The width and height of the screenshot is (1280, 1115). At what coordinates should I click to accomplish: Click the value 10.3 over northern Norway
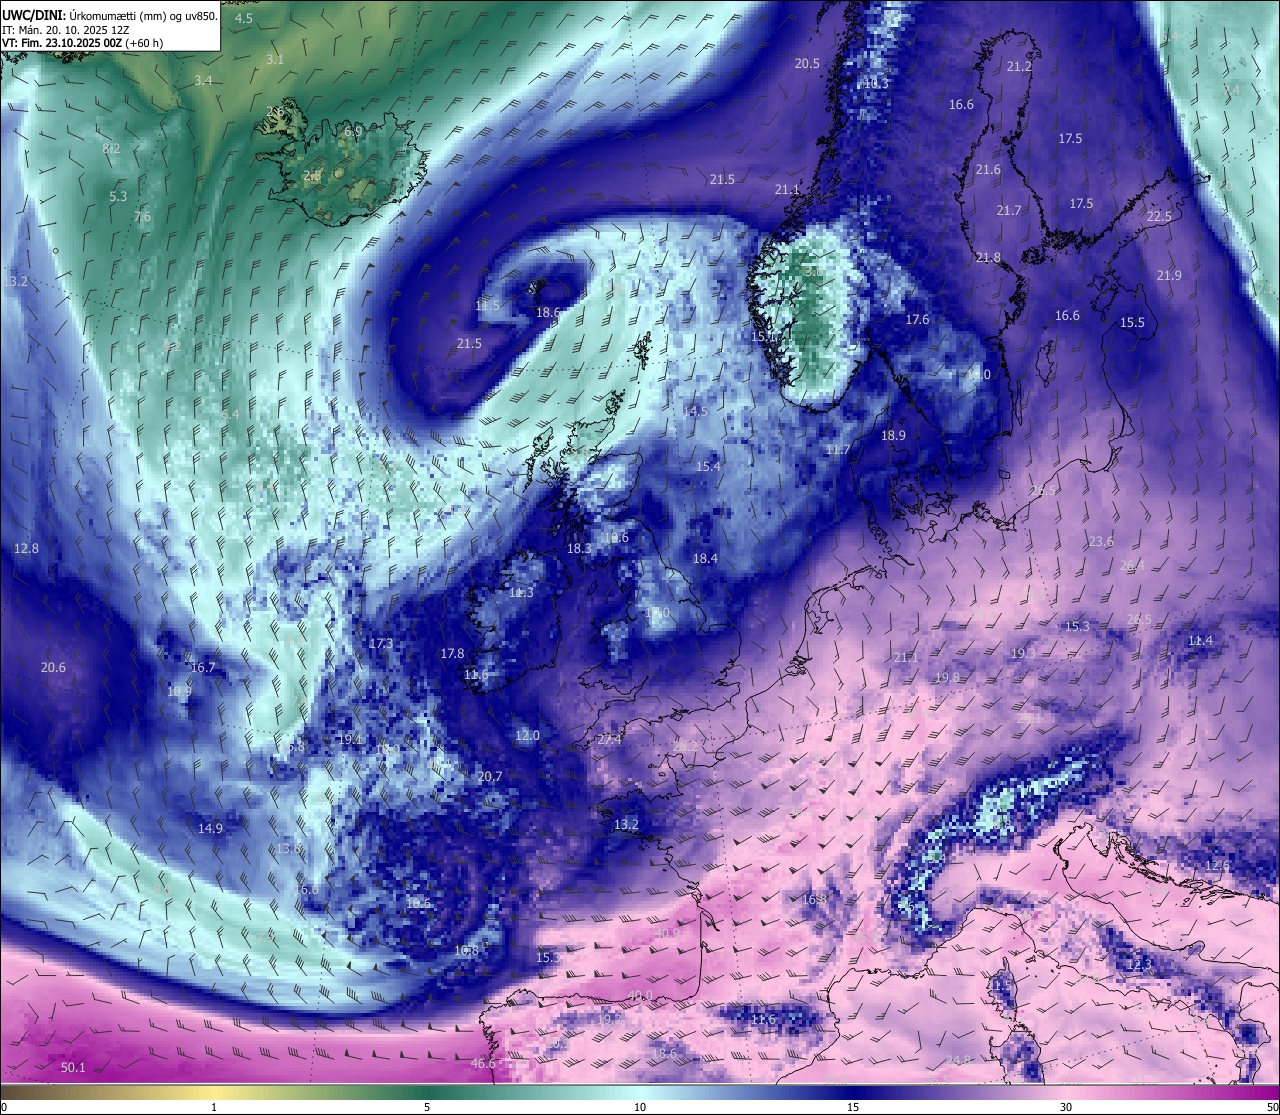tap(876, 84)
